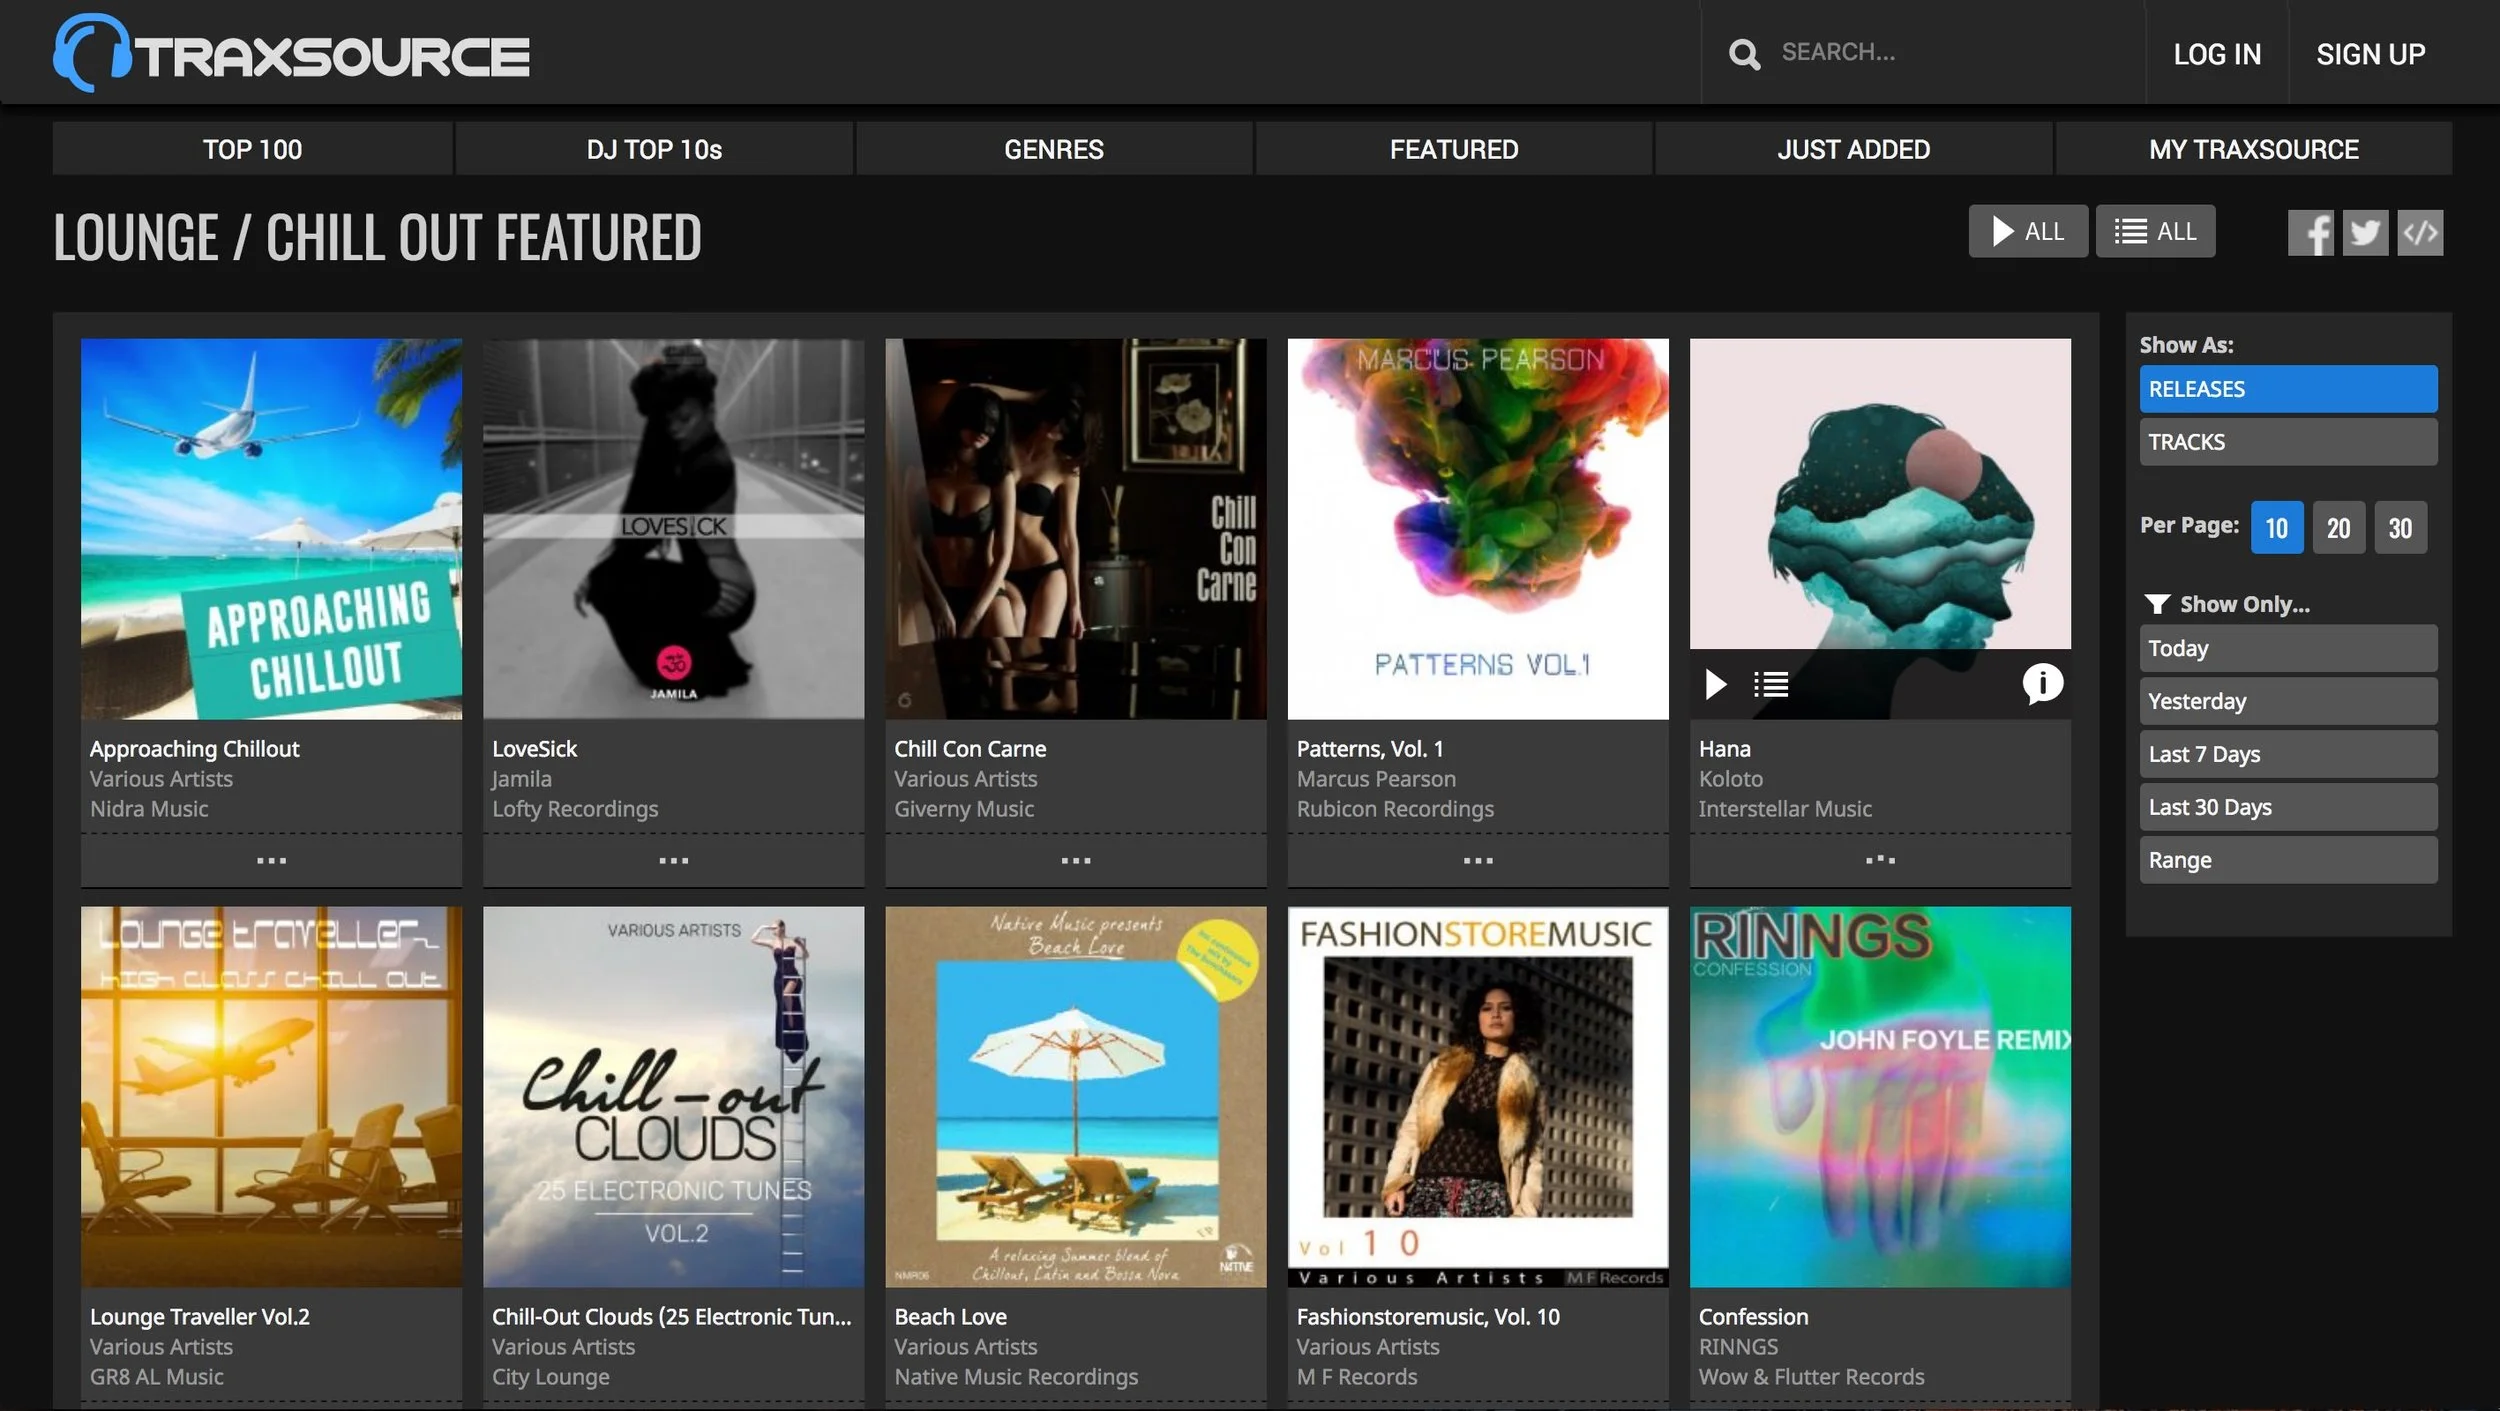The width and height of the screenshot is (2500, 1411).
Task: Open artist Marcus Pearson link
Action: pos(1376,779)
